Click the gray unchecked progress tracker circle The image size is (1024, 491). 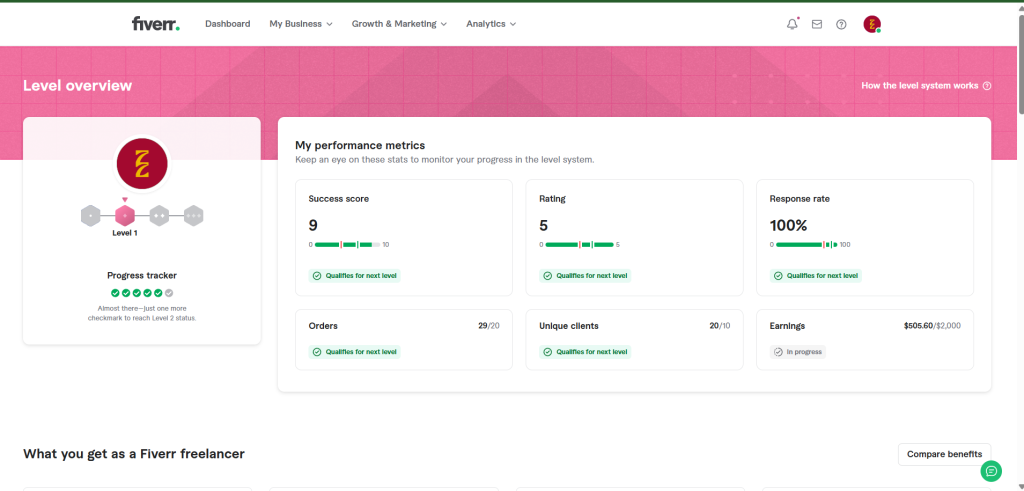coord(169,293)
